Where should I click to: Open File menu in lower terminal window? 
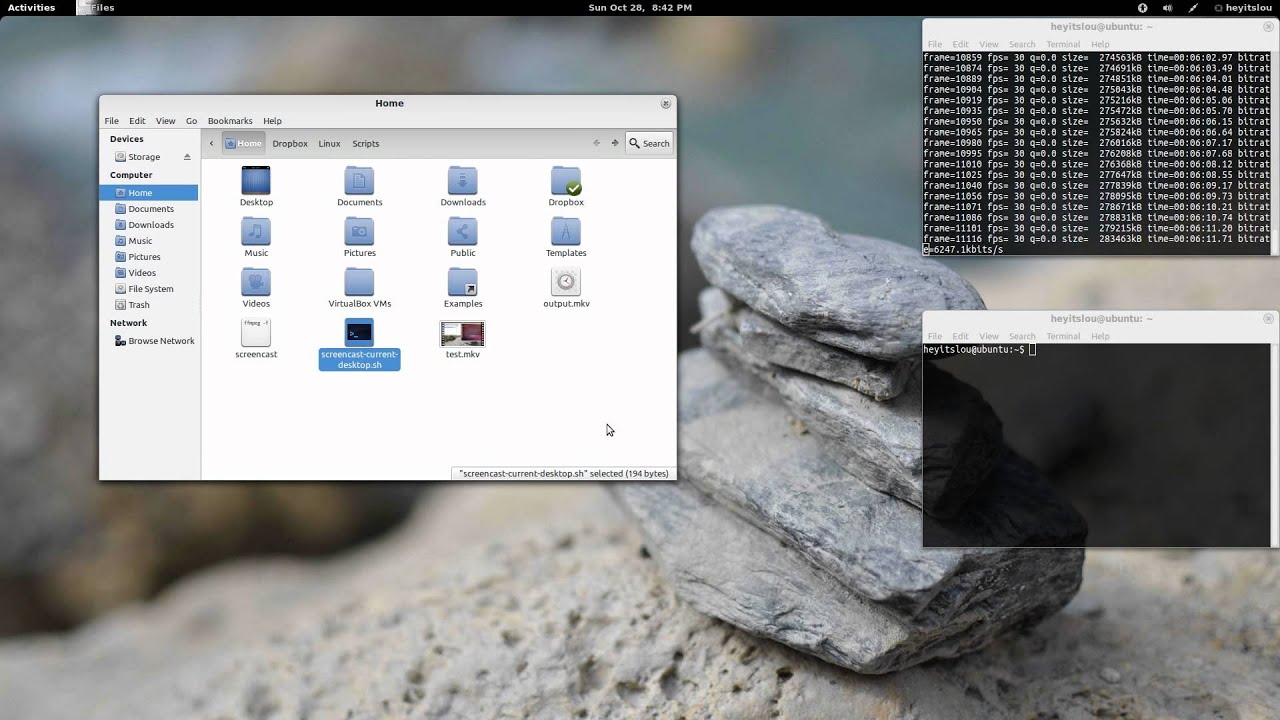coord(935,336)
